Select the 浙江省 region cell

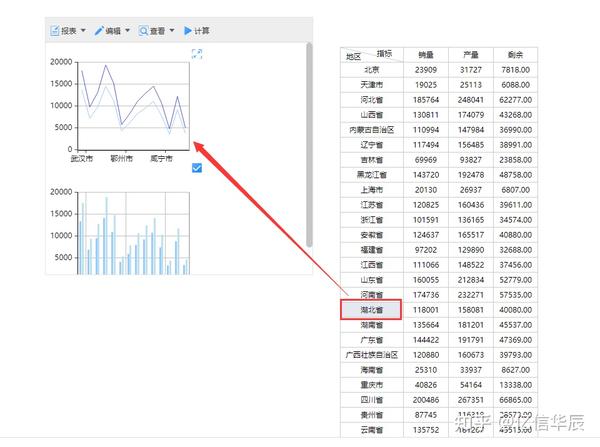(x=372, y=220)
